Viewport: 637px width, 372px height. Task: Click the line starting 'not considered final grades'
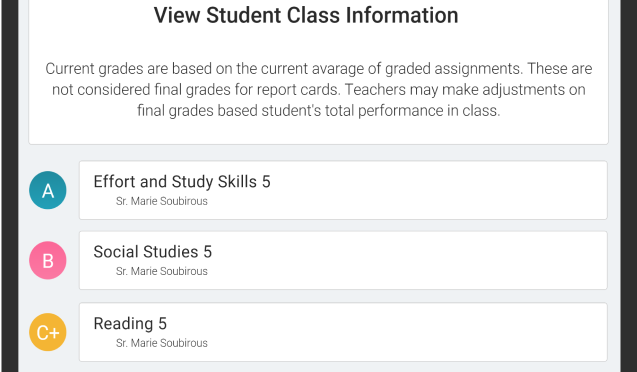pyautogui.click(x=318, y=89)
